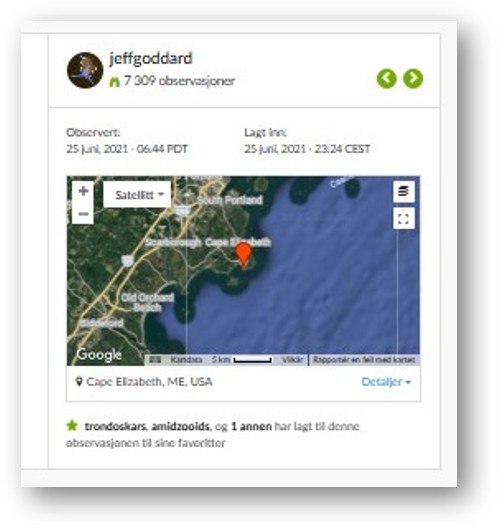Toggle fullscreen map view
The width and height of the screenshot is (499, 529).
coord(404,219)
